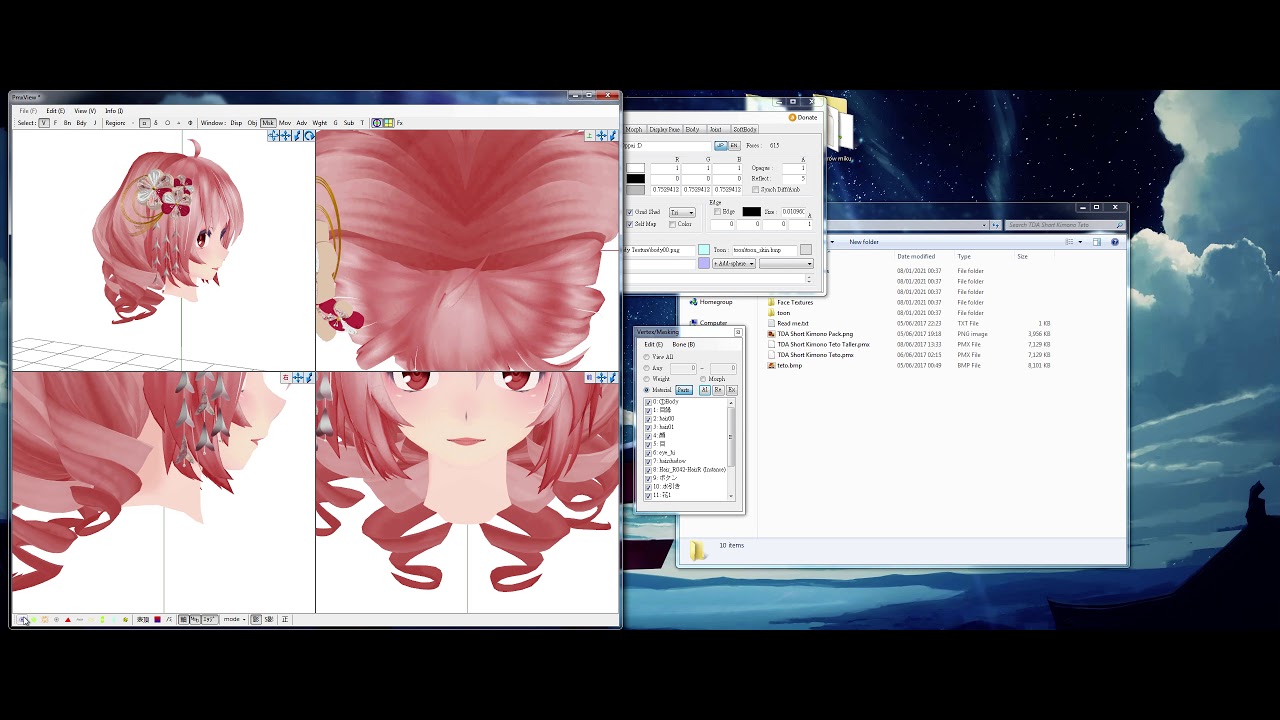
Task: Open the Edit (E) menu in PmxView
Action: pos(55,111)
